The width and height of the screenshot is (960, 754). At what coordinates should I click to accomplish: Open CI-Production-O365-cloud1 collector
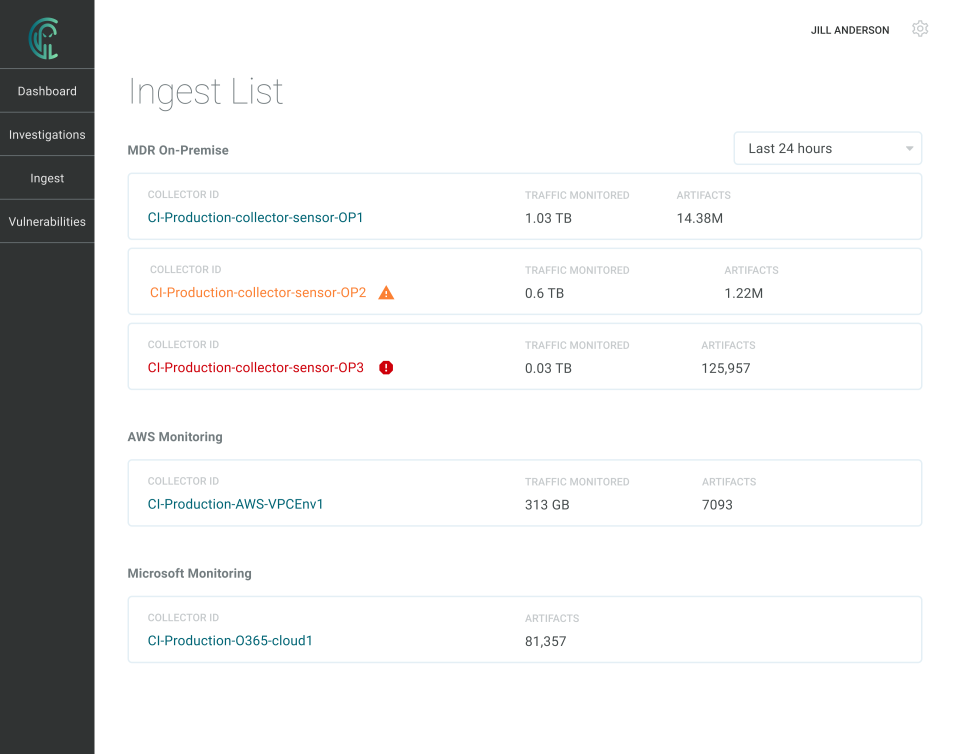[230, 640]
